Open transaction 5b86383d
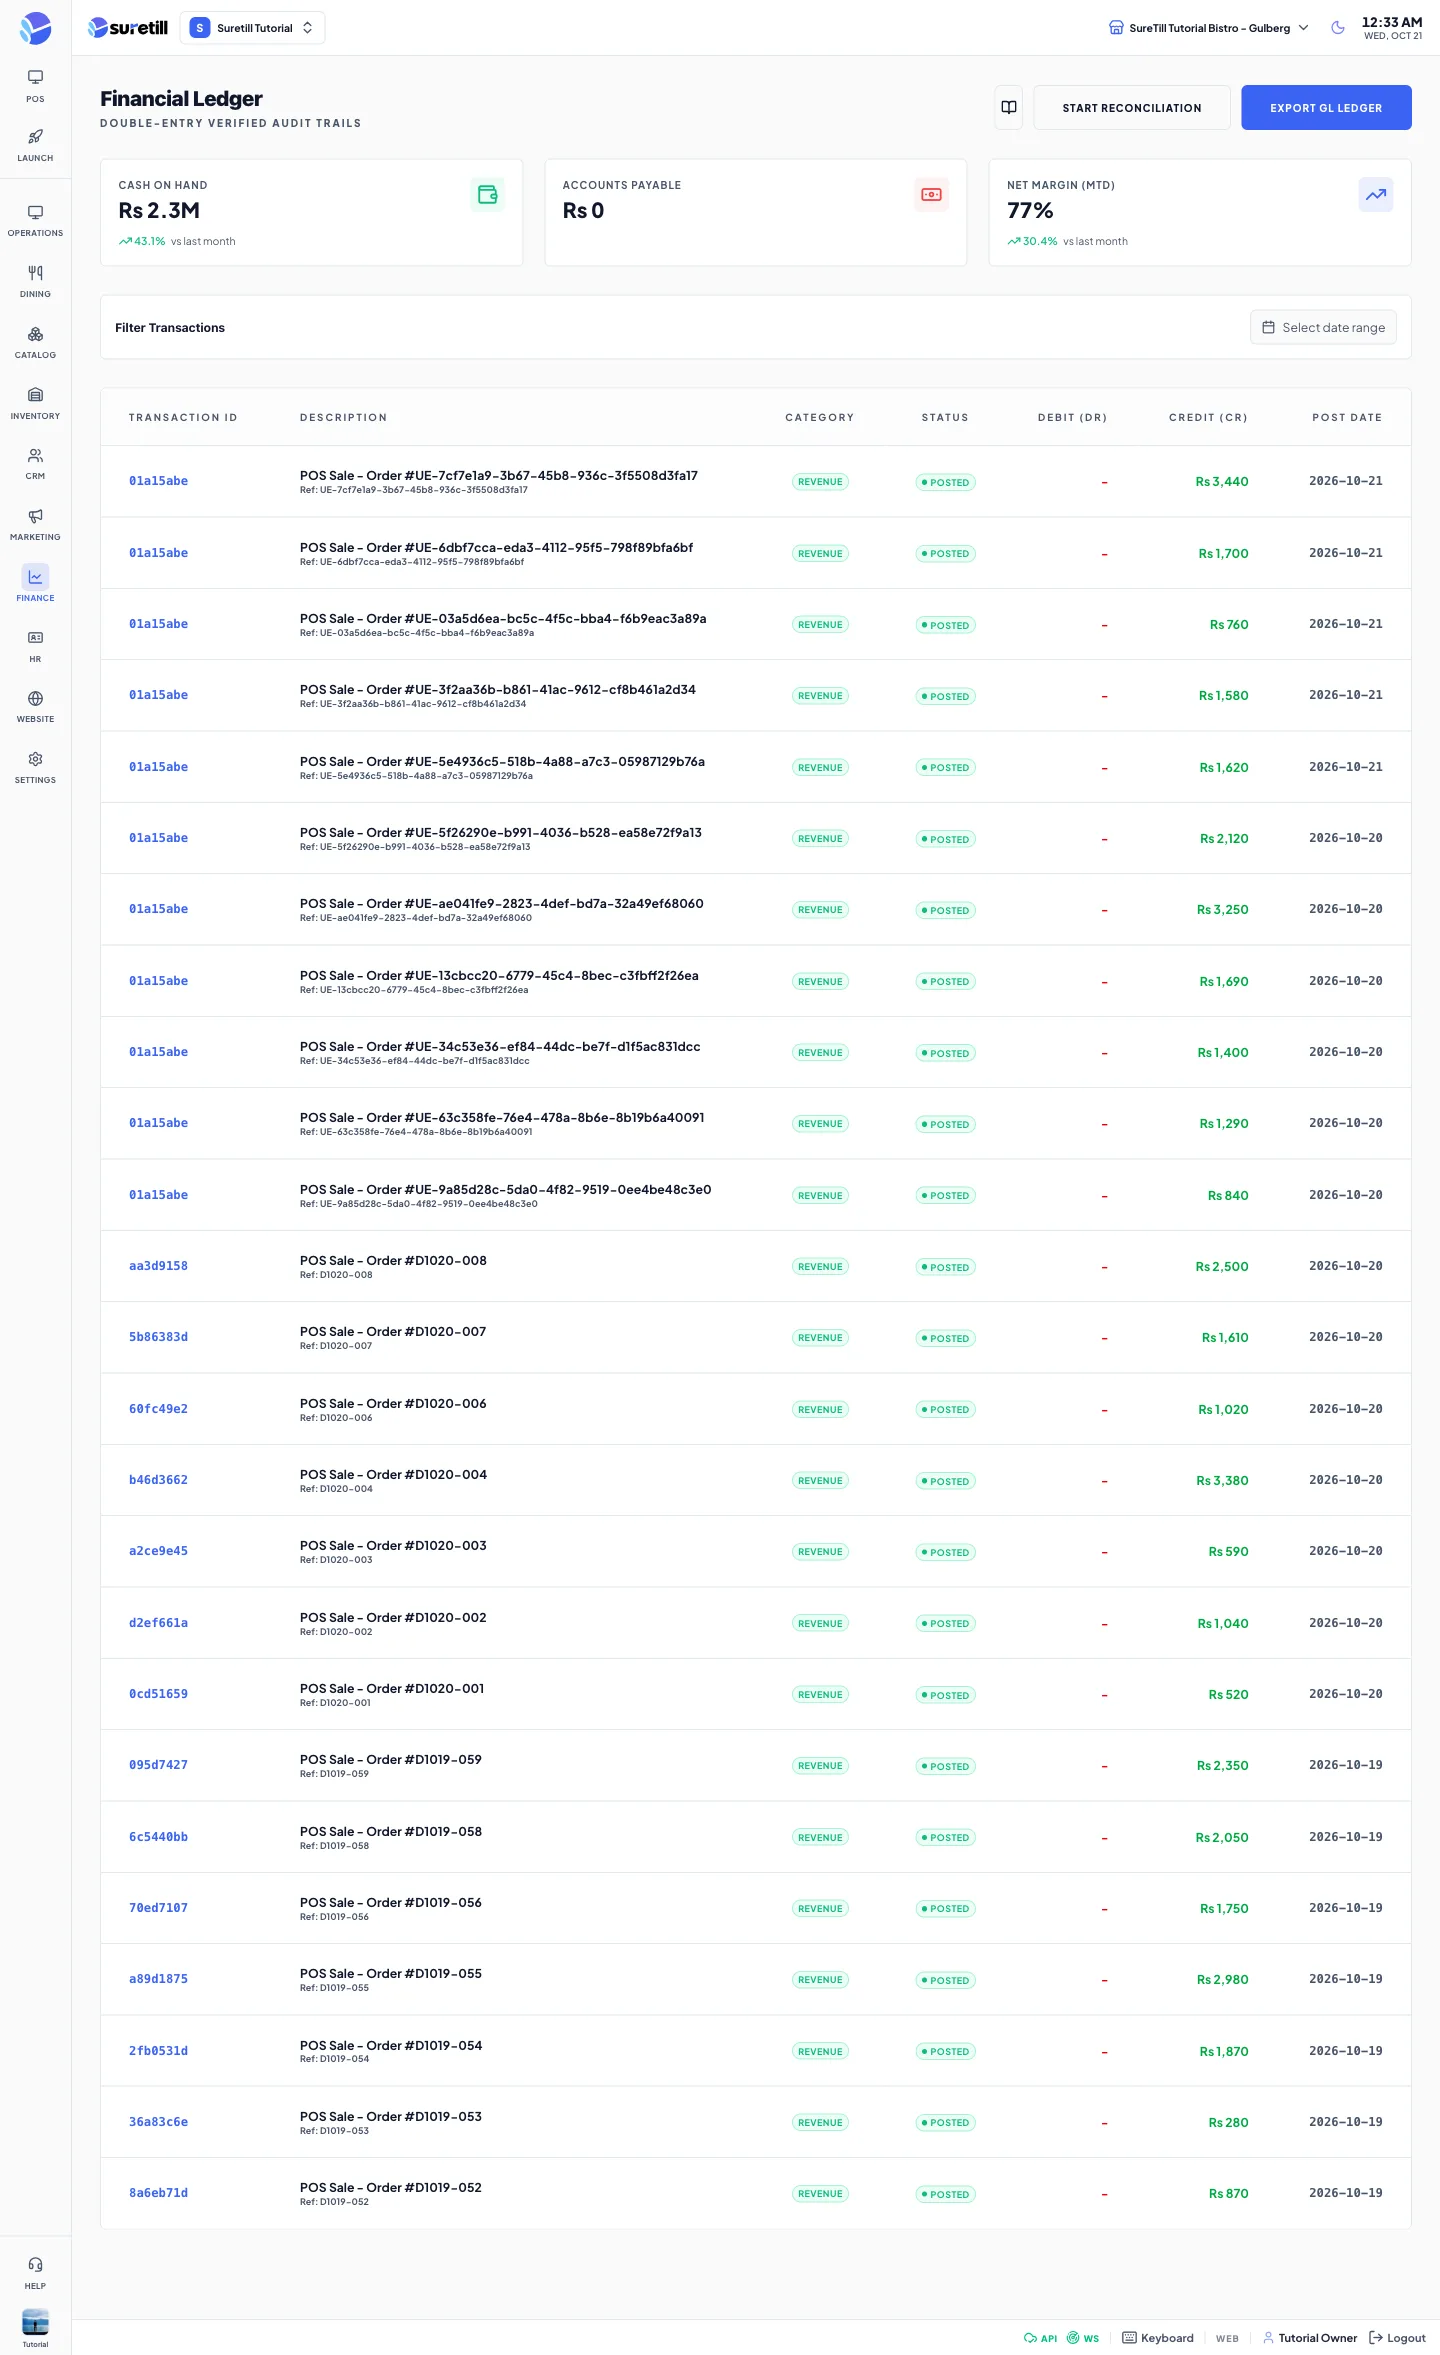This screenshot has height=2355, width=1440. (158, 1337)
